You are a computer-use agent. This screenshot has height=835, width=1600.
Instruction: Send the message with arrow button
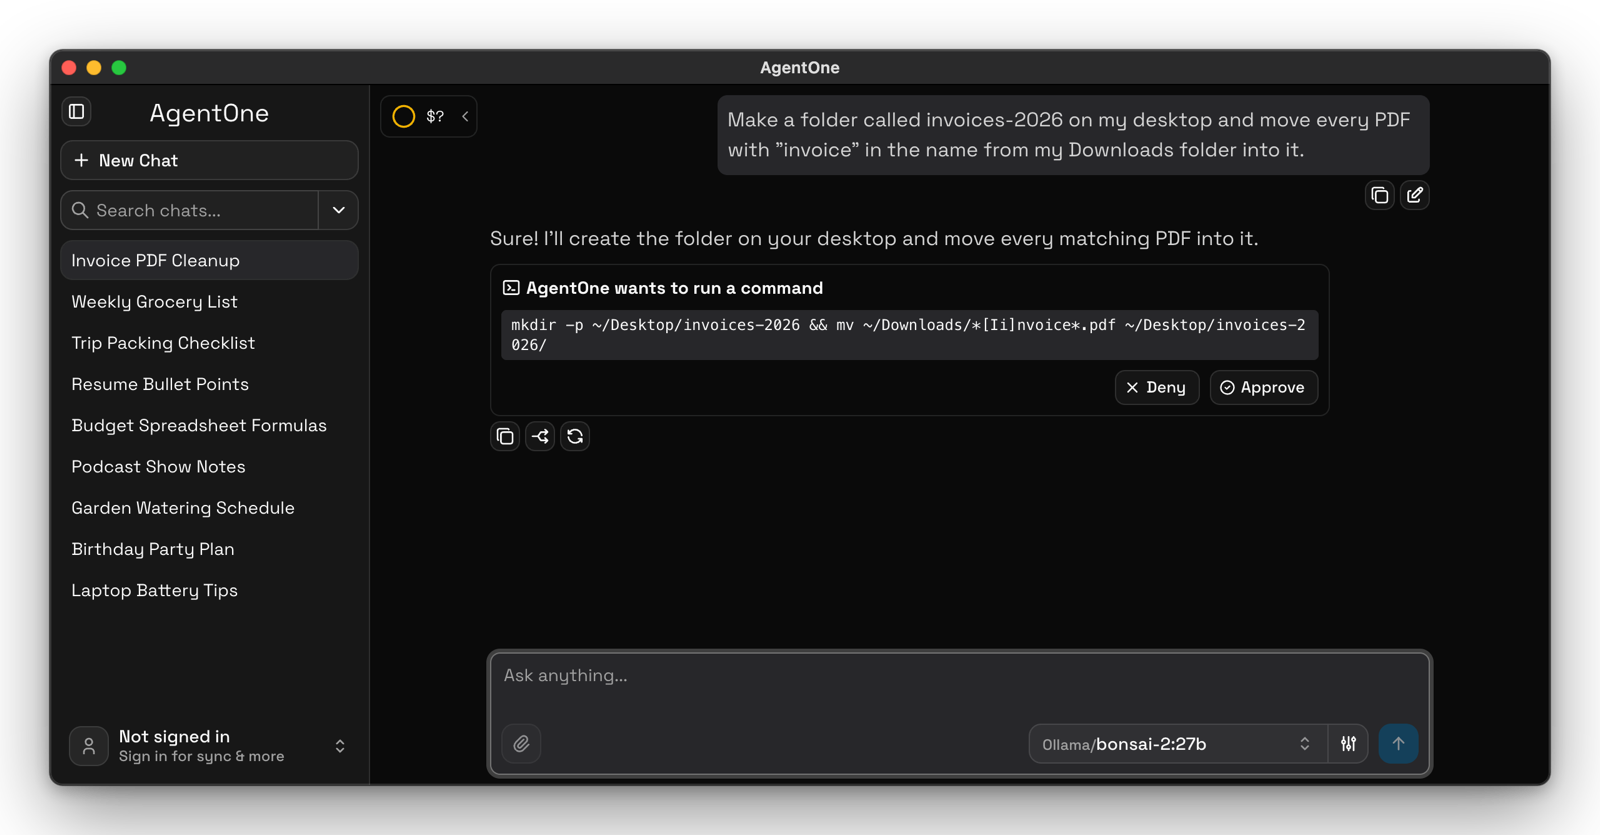pyautogui.click(x=1398, y=744)
